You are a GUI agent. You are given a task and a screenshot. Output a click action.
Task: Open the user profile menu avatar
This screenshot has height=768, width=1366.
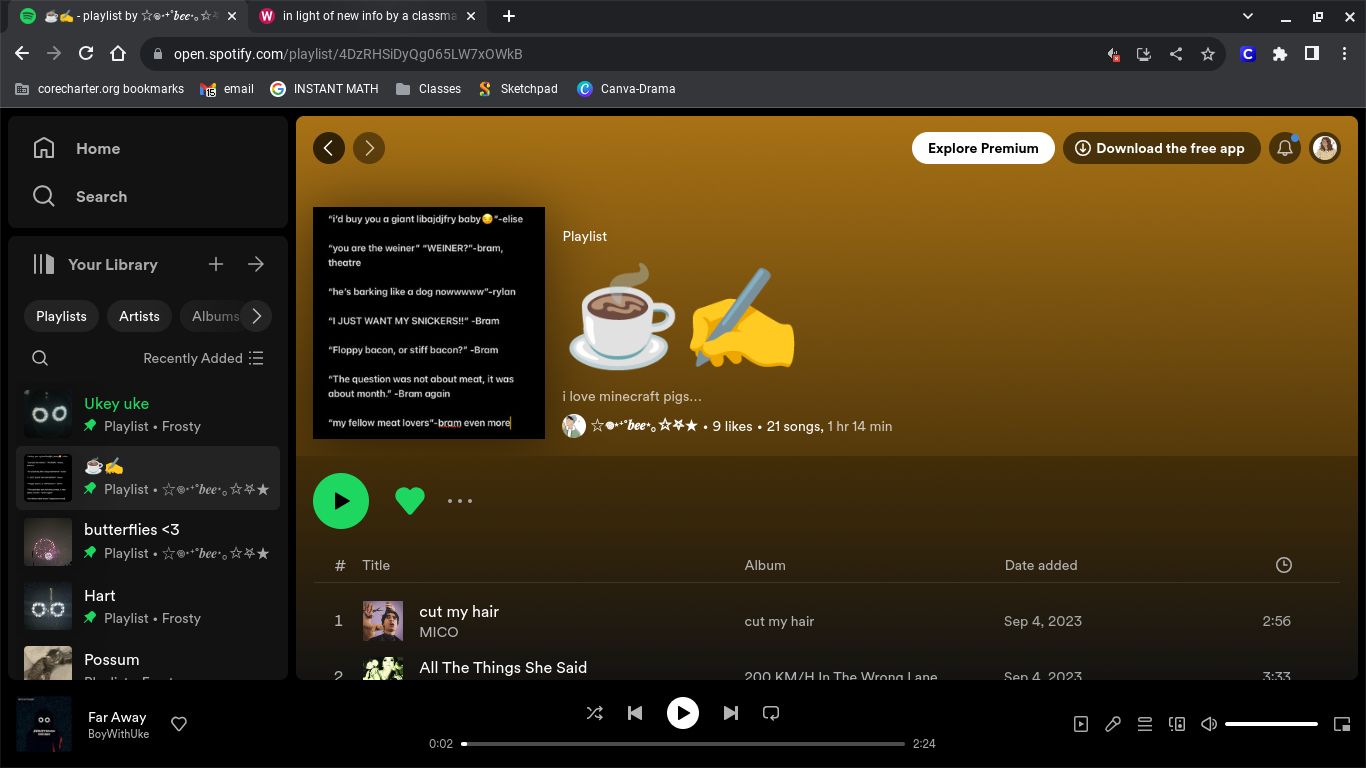click(x=1325, y=148)
